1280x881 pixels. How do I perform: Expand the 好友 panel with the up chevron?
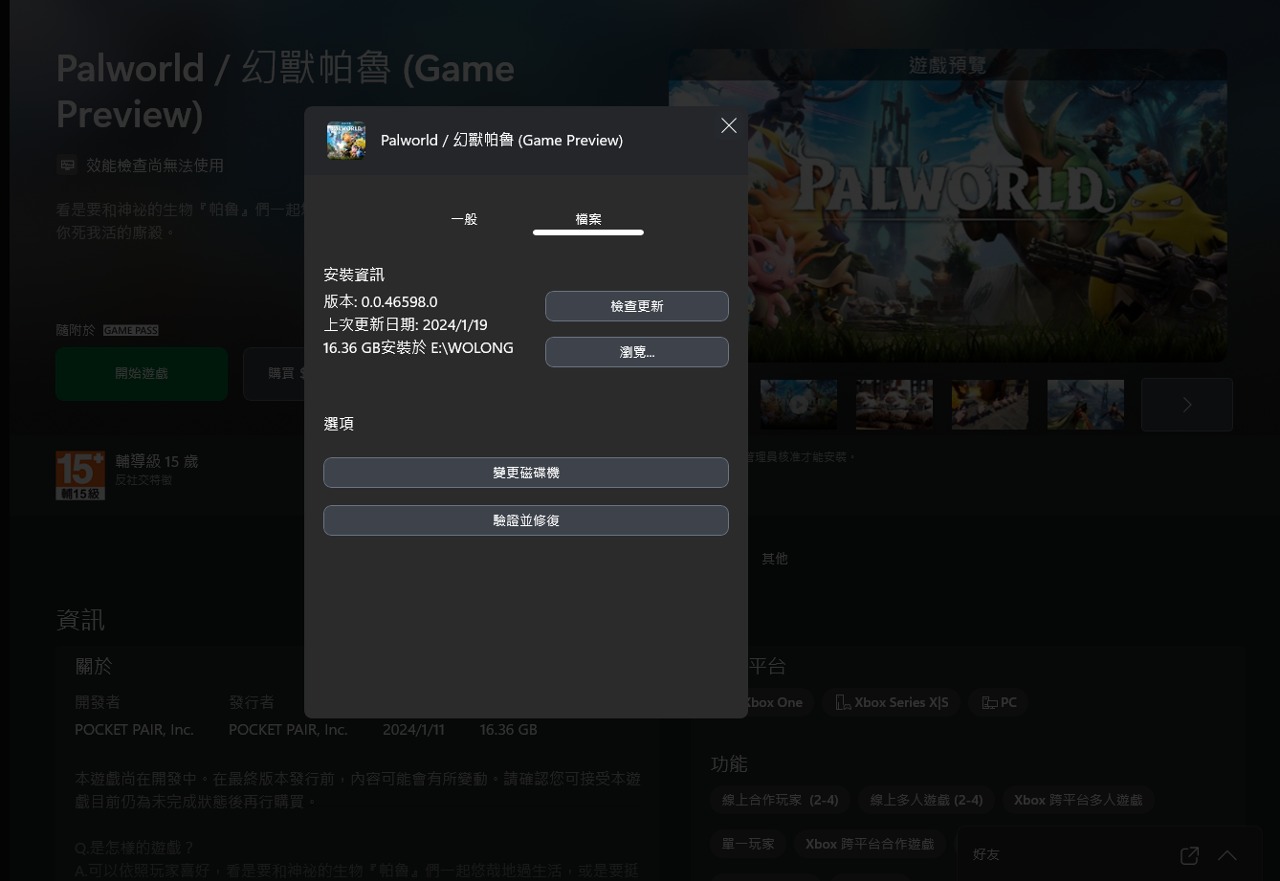coord(1227,855)
